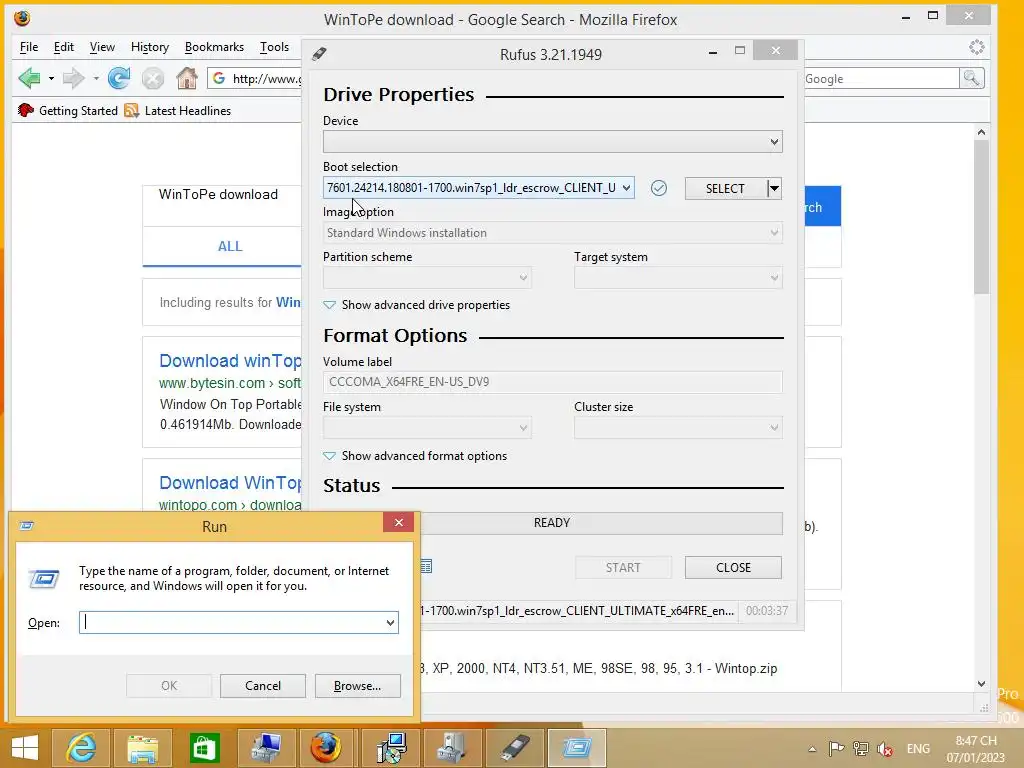Click the ISO checksum checkmark icon in Rufus
The width and height of the screenshot is (1024, 768).
tap(659, 188)
